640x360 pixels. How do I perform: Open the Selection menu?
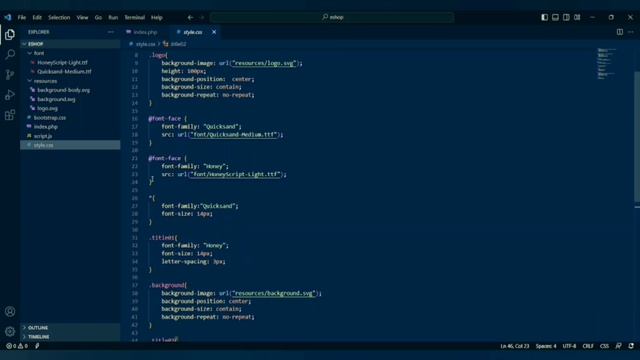tap(59, 17)
